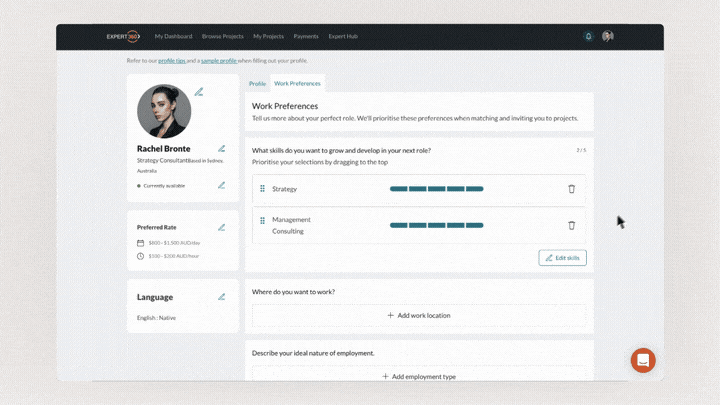Click the Strategy skill label

tap(285, 189)
